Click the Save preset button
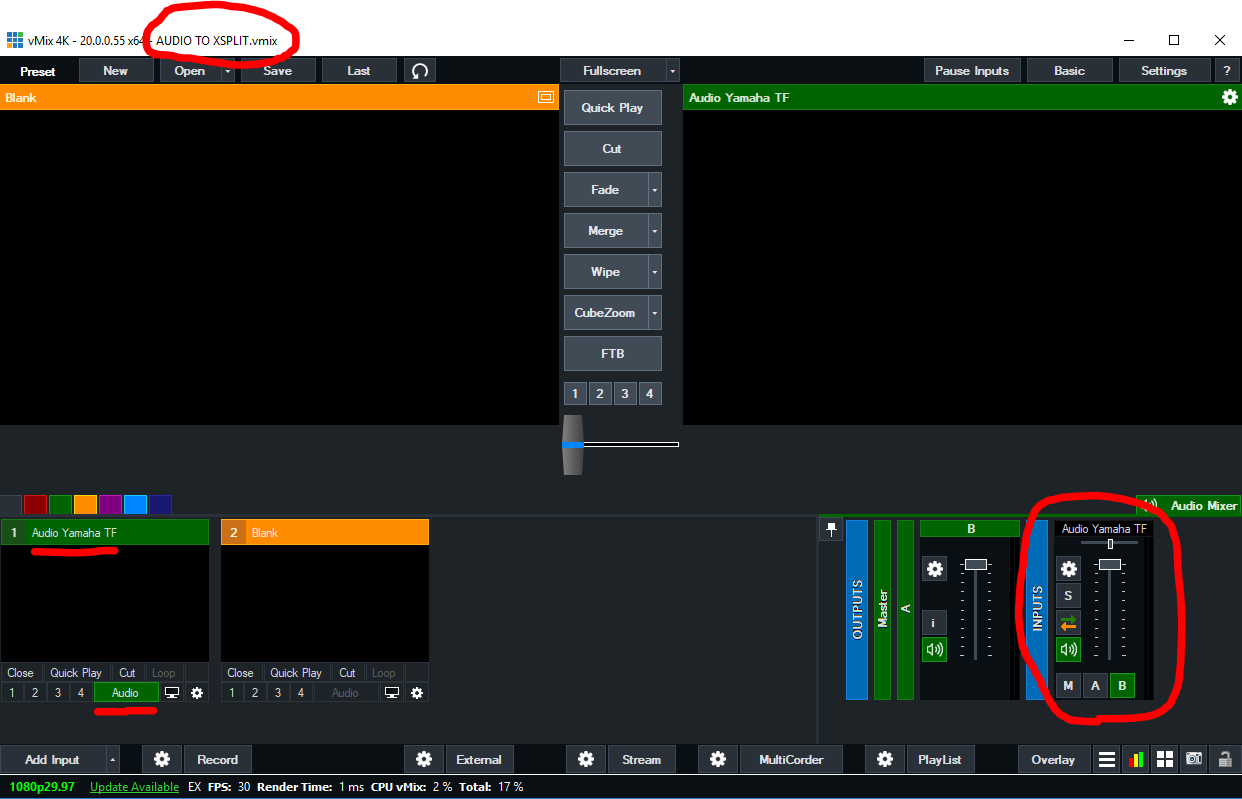 coord(278,70)
